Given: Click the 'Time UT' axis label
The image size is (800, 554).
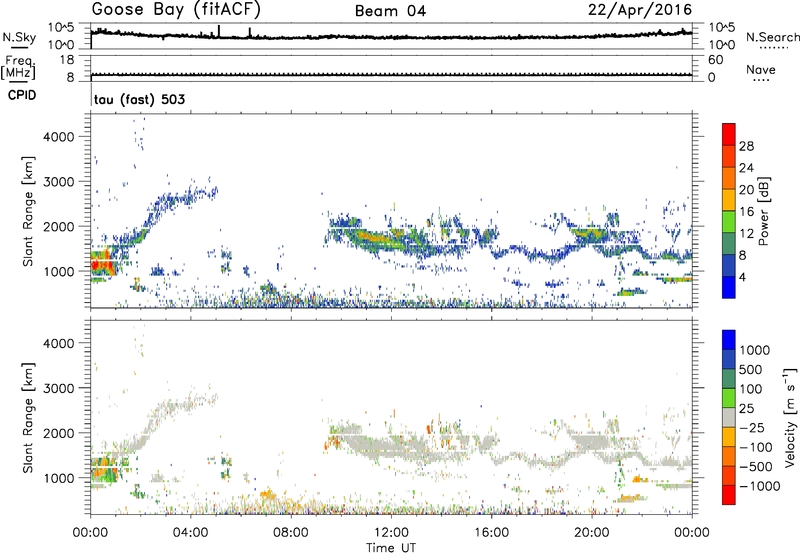Looking at the screenshot, I should tap(391, 548).
